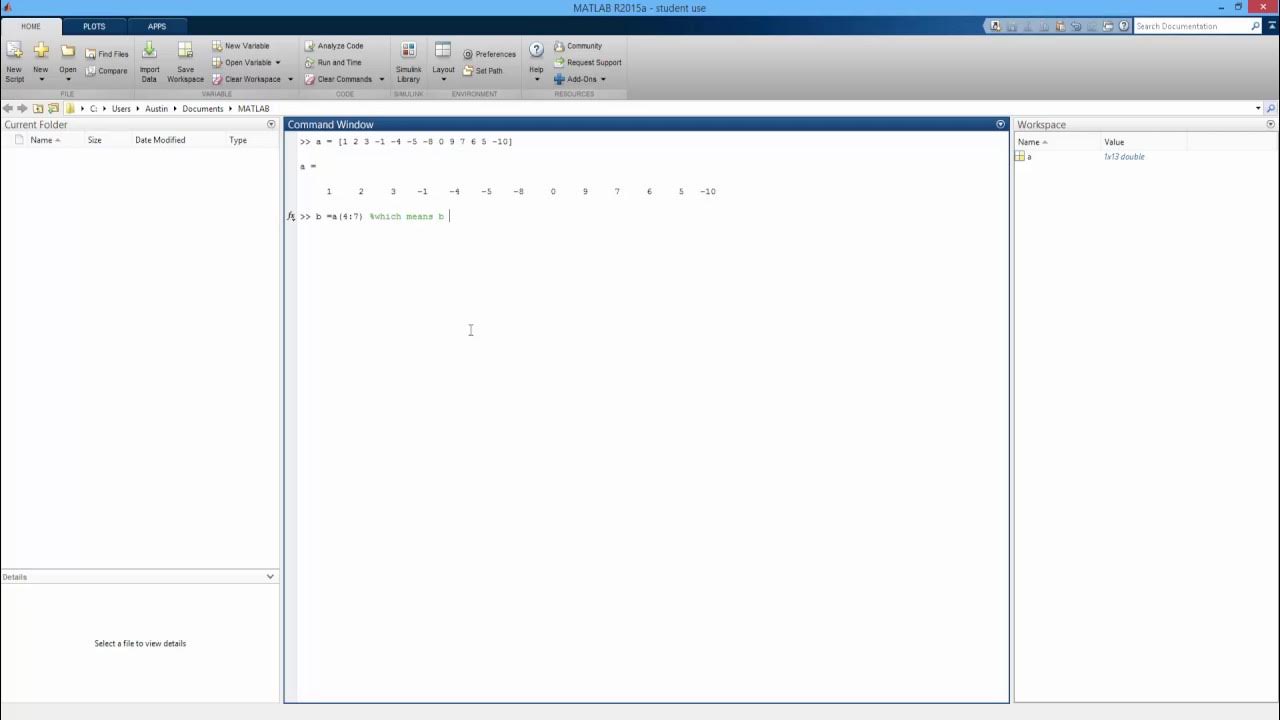Click the Search Documentation magnifier icon

tap(1256, 26)
